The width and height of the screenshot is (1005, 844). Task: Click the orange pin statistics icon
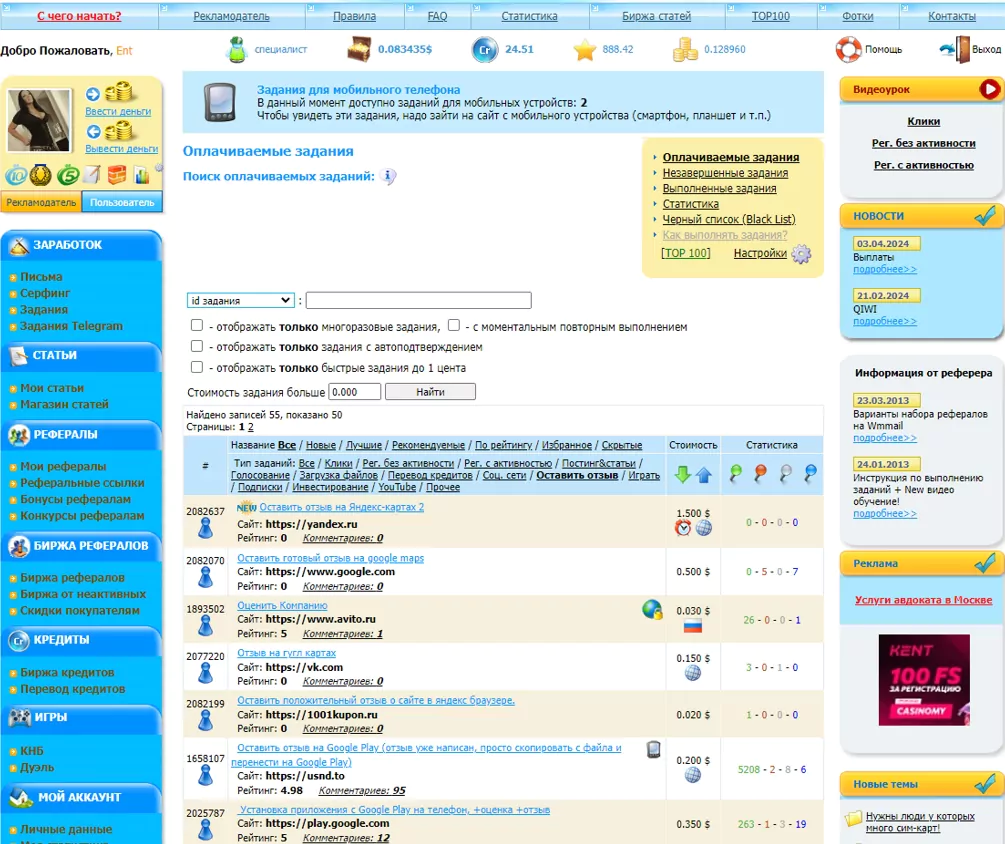click(x=760, y=474)
